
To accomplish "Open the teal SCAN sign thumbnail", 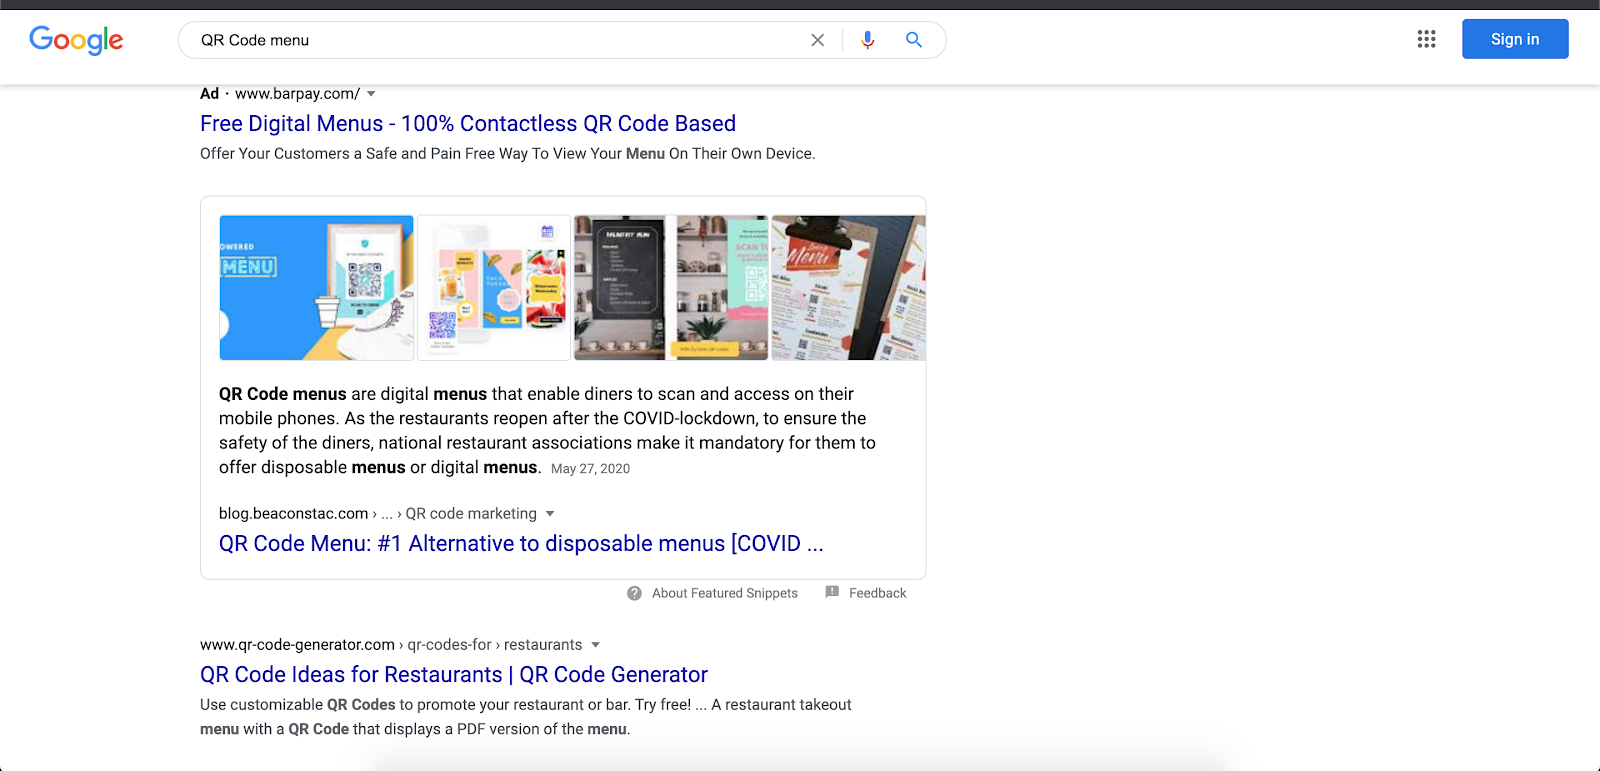I will [722, 288].
